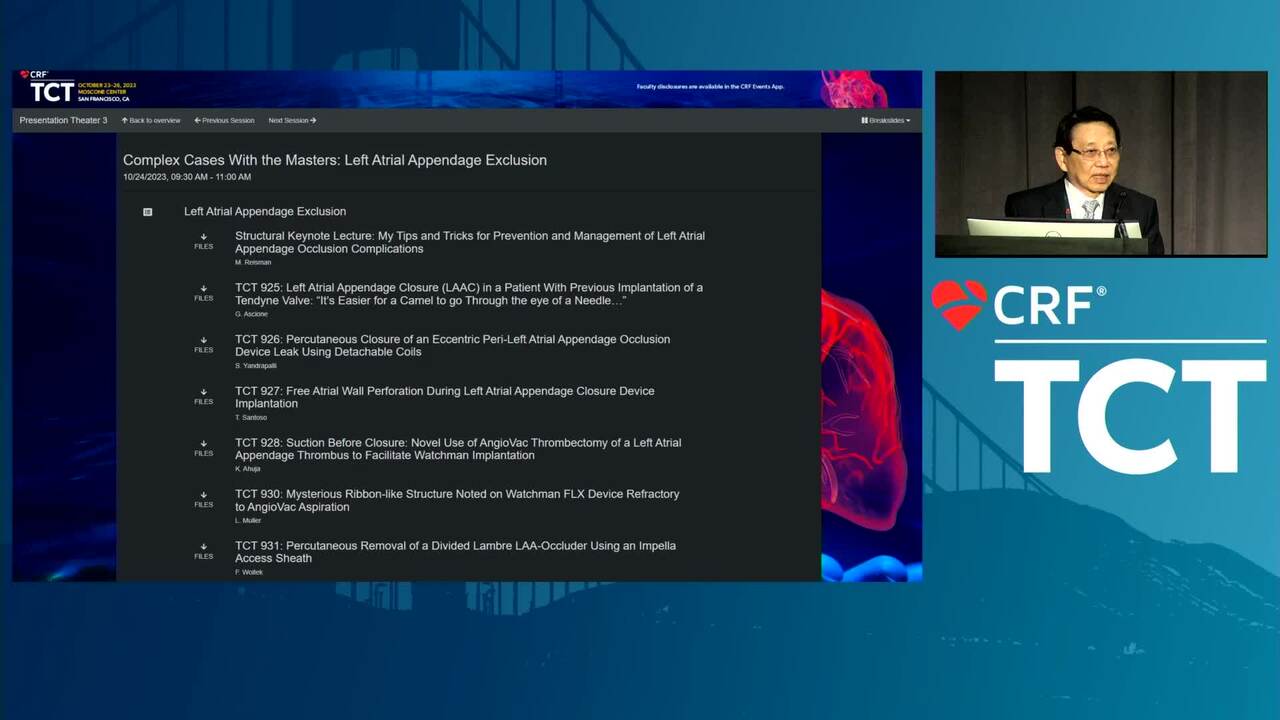Click speaker name M. Reisman
This screenshot has height=720, width=1280.
tap(253, 262)
